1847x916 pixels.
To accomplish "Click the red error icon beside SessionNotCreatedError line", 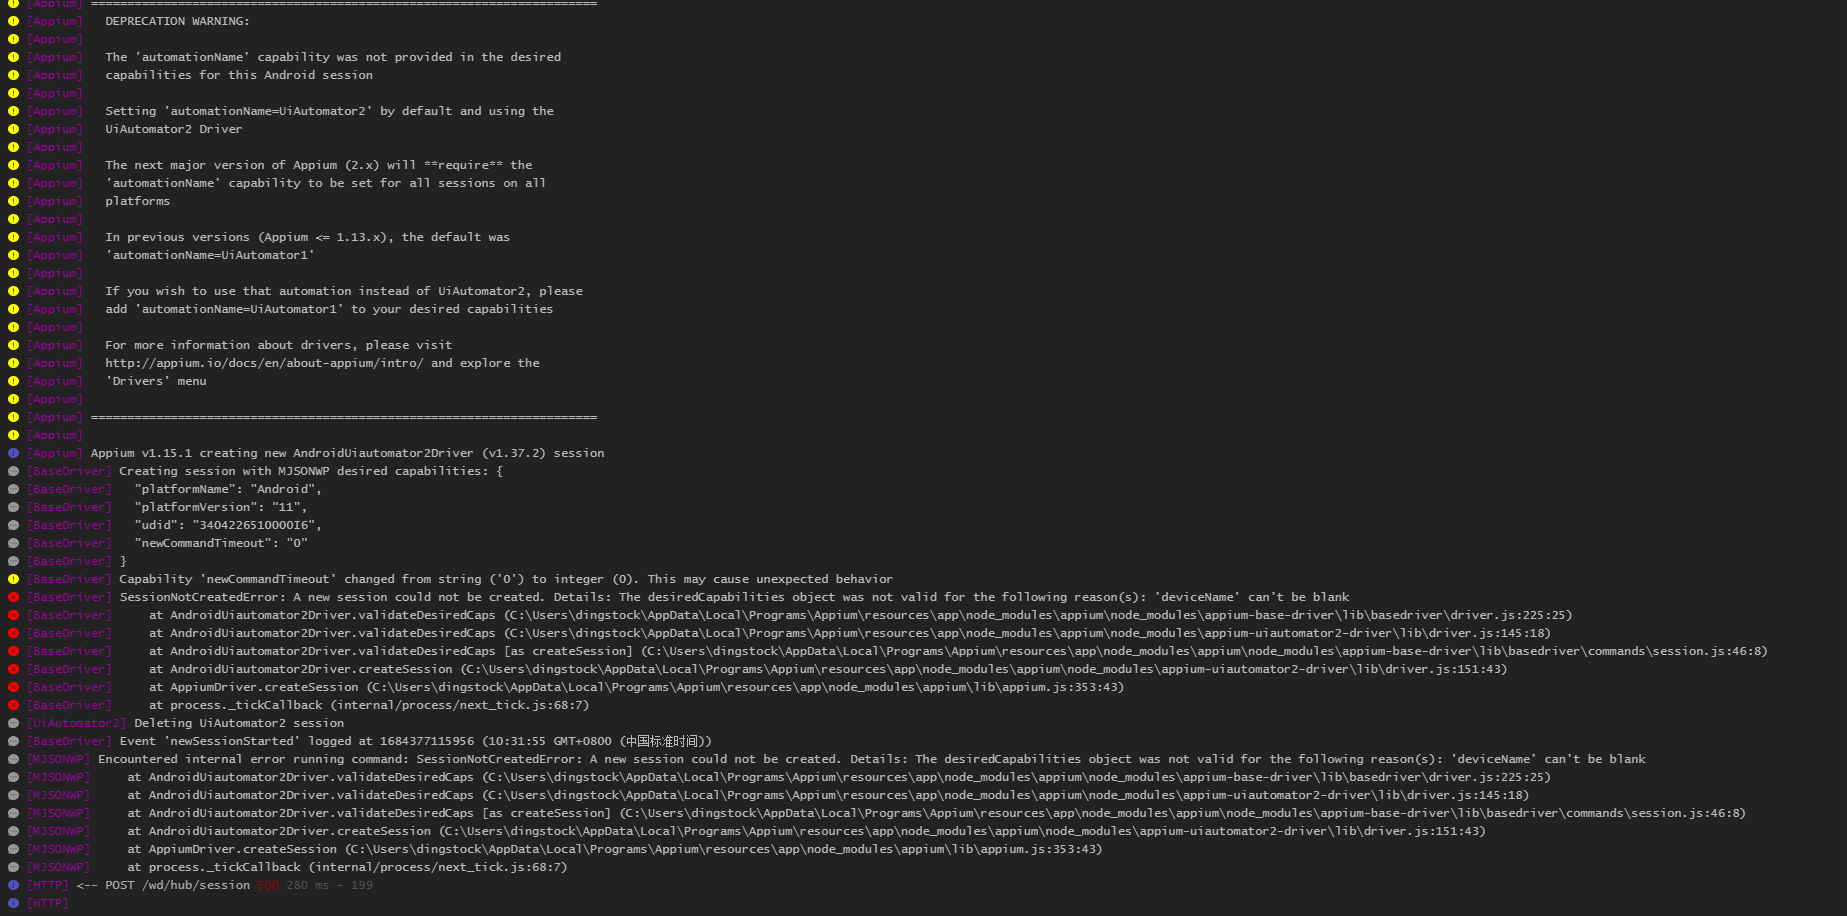I will pos(13,597).
